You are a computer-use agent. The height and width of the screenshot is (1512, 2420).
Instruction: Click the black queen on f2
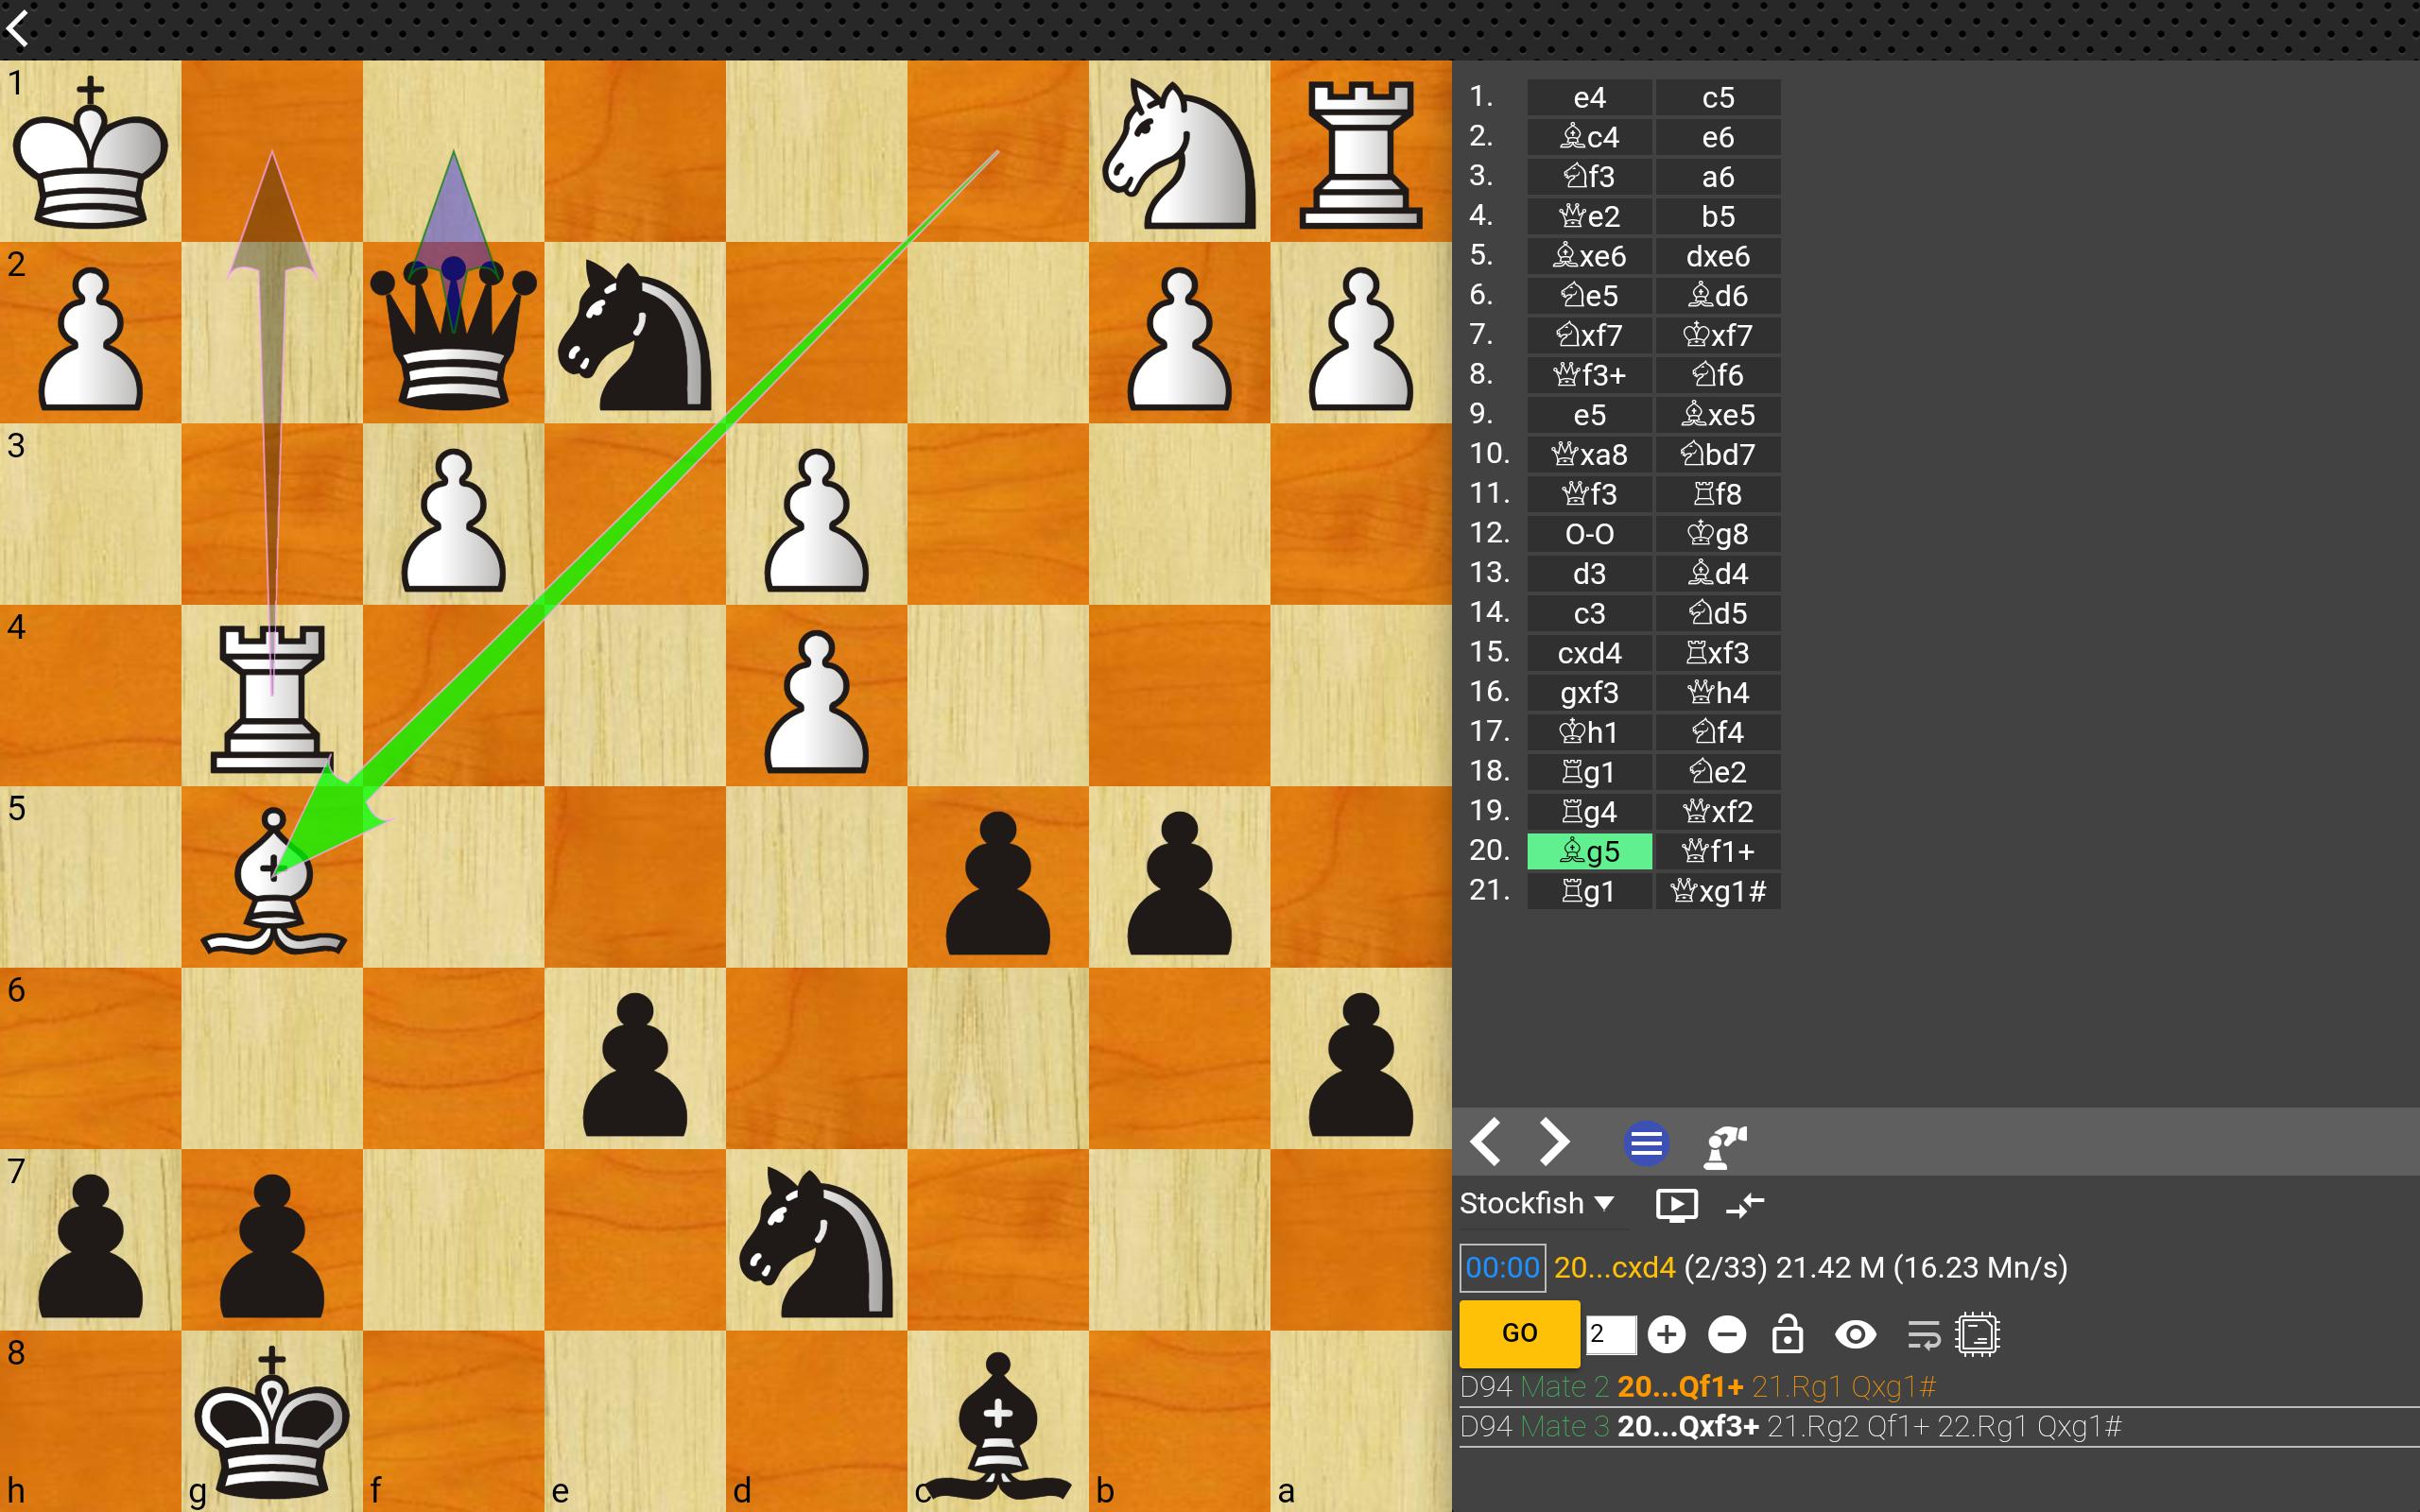click(x=453, y=333)
